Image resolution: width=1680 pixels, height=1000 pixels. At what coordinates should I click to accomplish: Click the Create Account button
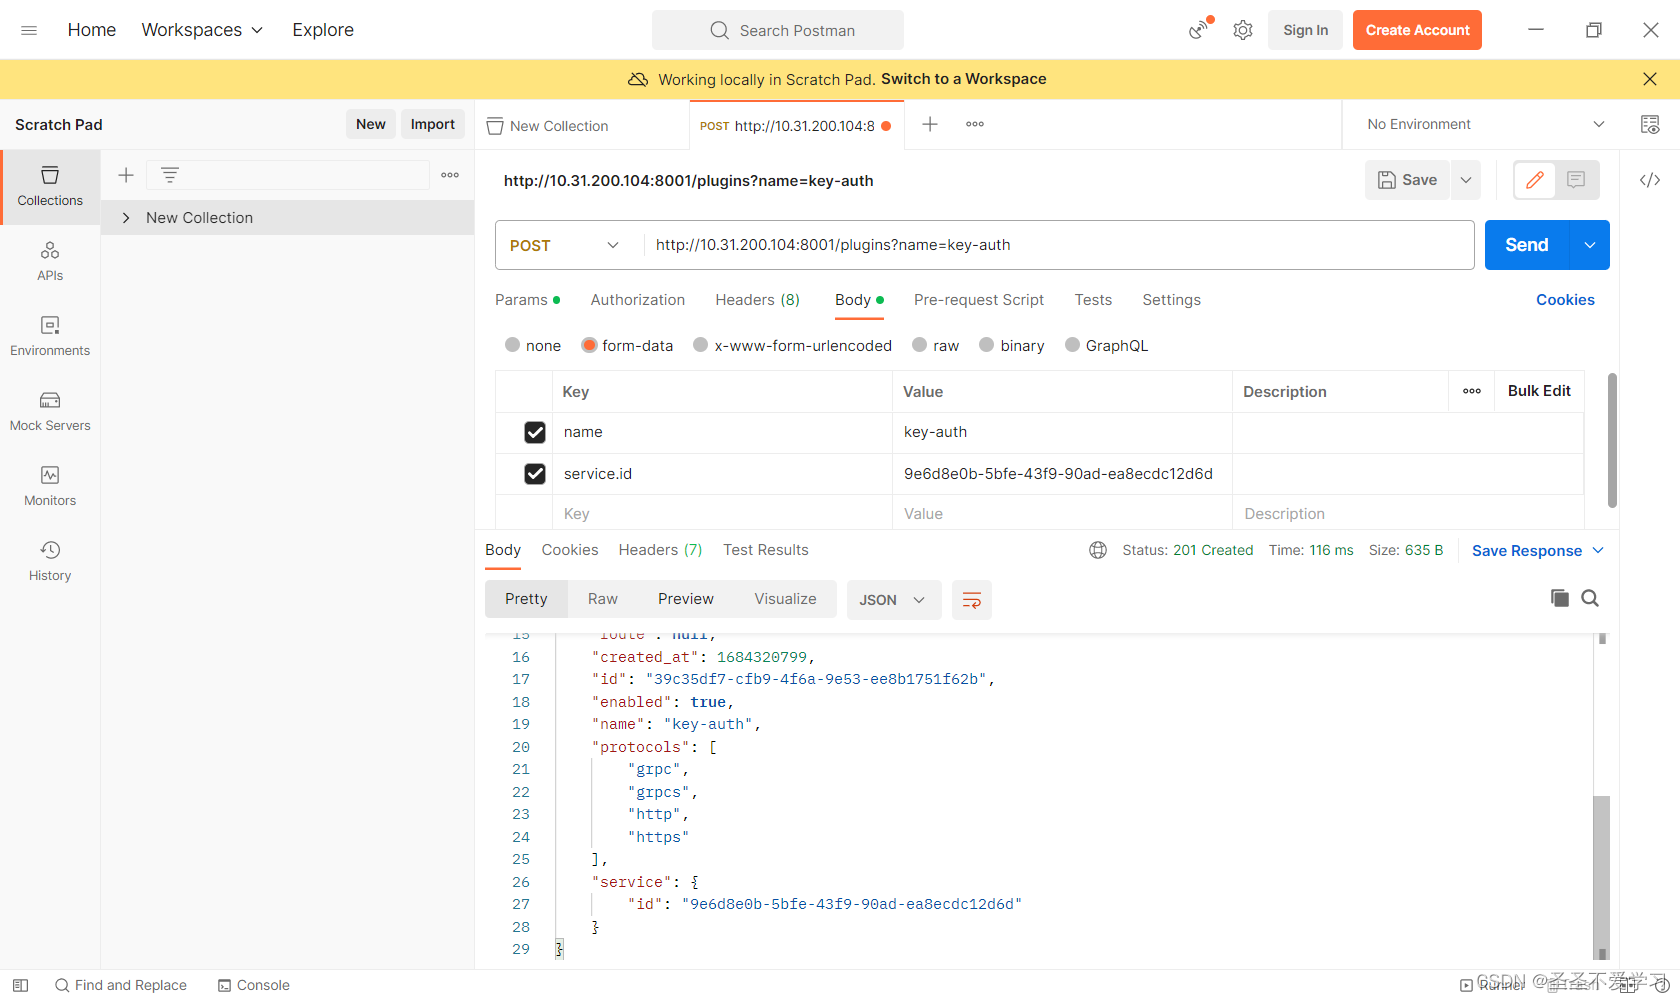1417,30
